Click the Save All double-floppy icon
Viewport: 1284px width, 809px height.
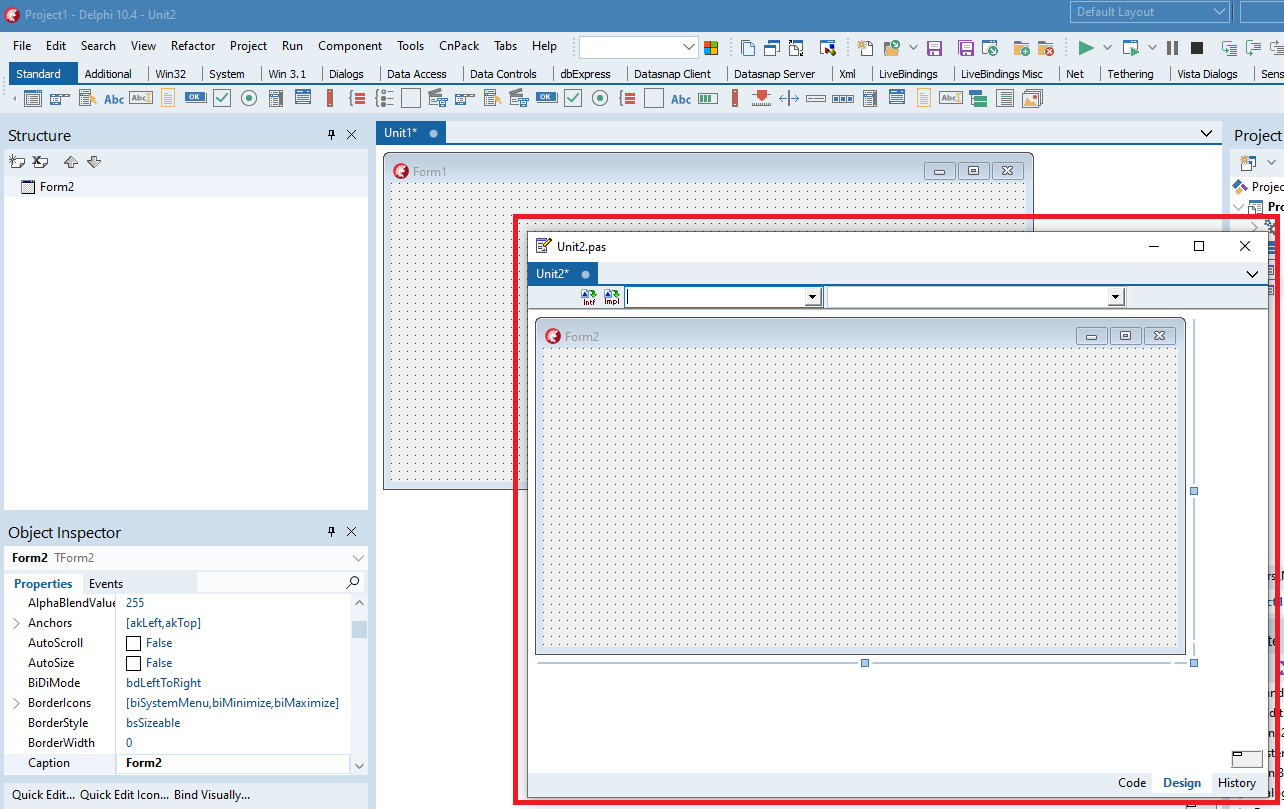coord(966,47)
